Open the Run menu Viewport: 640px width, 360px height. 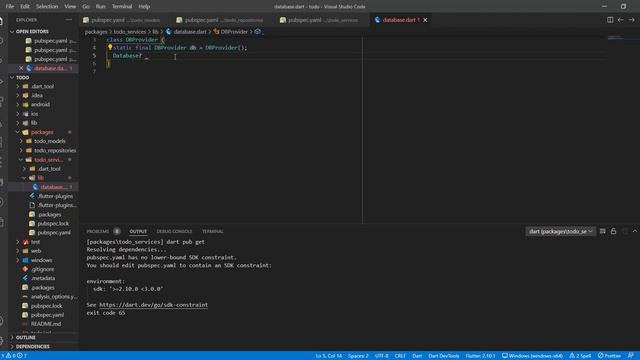[100, 6]
